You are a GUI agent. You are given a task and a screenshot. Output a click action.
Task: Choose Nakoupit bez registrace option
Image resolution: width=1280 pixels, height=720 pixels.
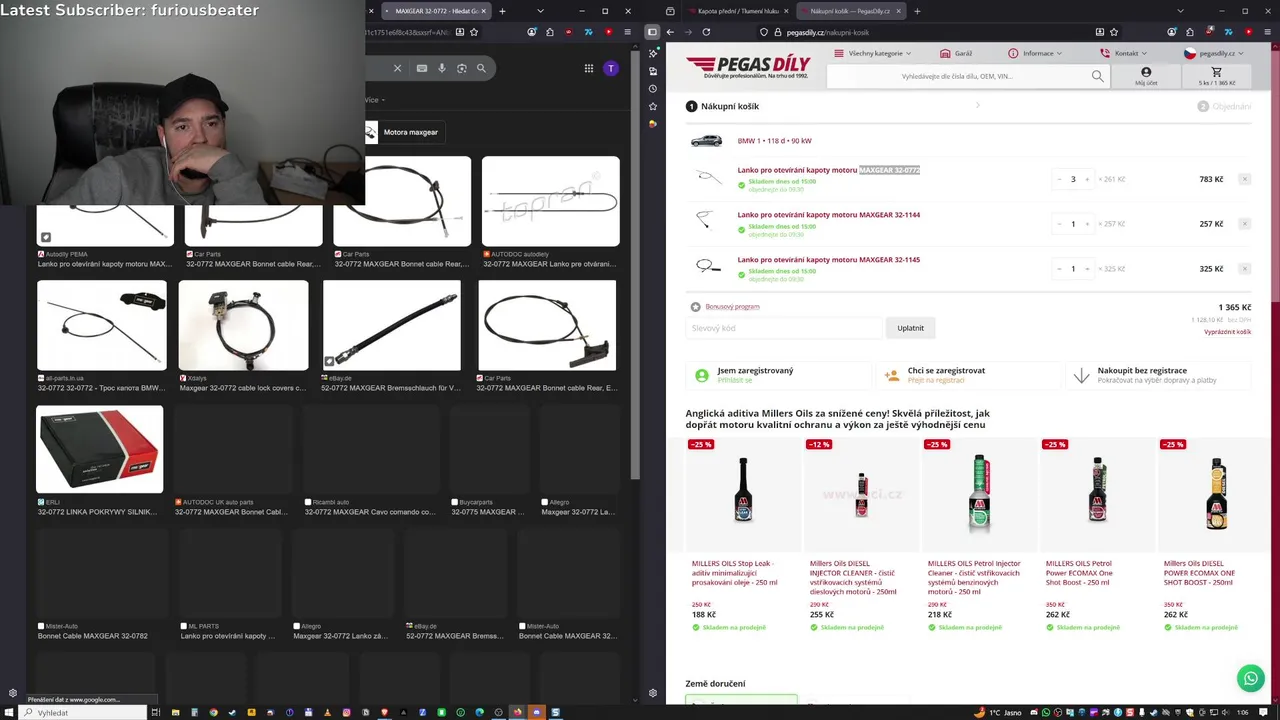click(1159, 375)
